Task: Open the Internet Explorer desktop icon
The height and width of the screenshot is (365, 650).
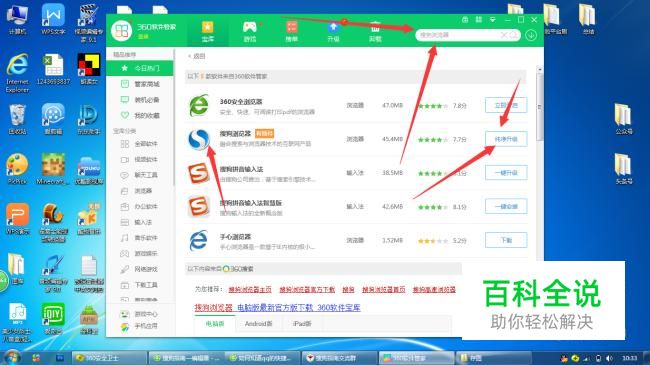Action: point(17,73)
